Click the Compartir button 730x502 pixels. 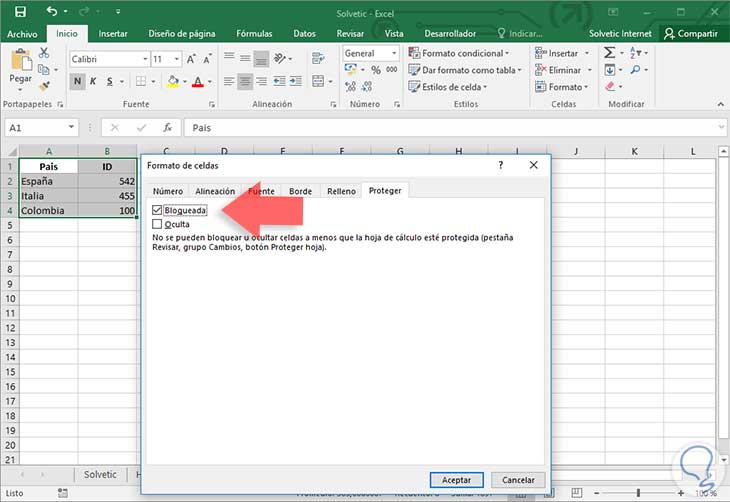pyautogui.click(x=691, y=34)
